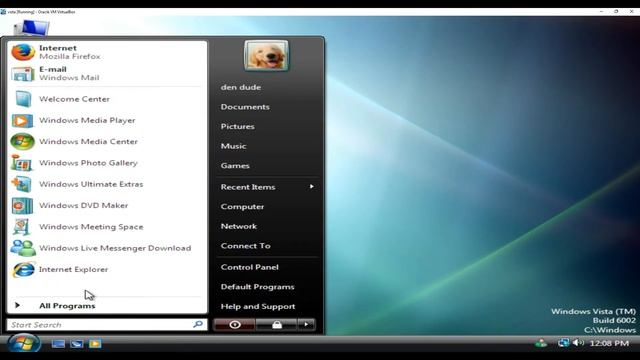Launch the Internet Explorer icon
This screenshot has height=360, width=640.
23,270
